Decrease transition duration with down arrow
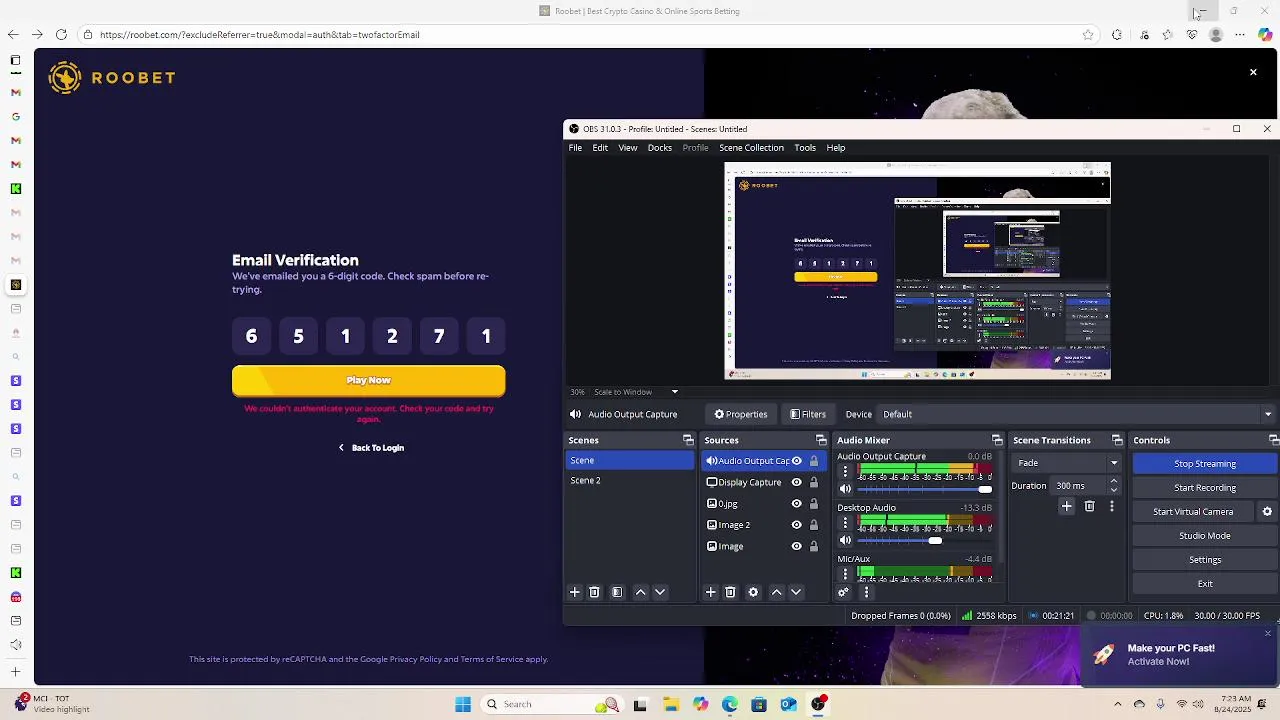This screenshot has height=720, width=1280. point(1114,490)
